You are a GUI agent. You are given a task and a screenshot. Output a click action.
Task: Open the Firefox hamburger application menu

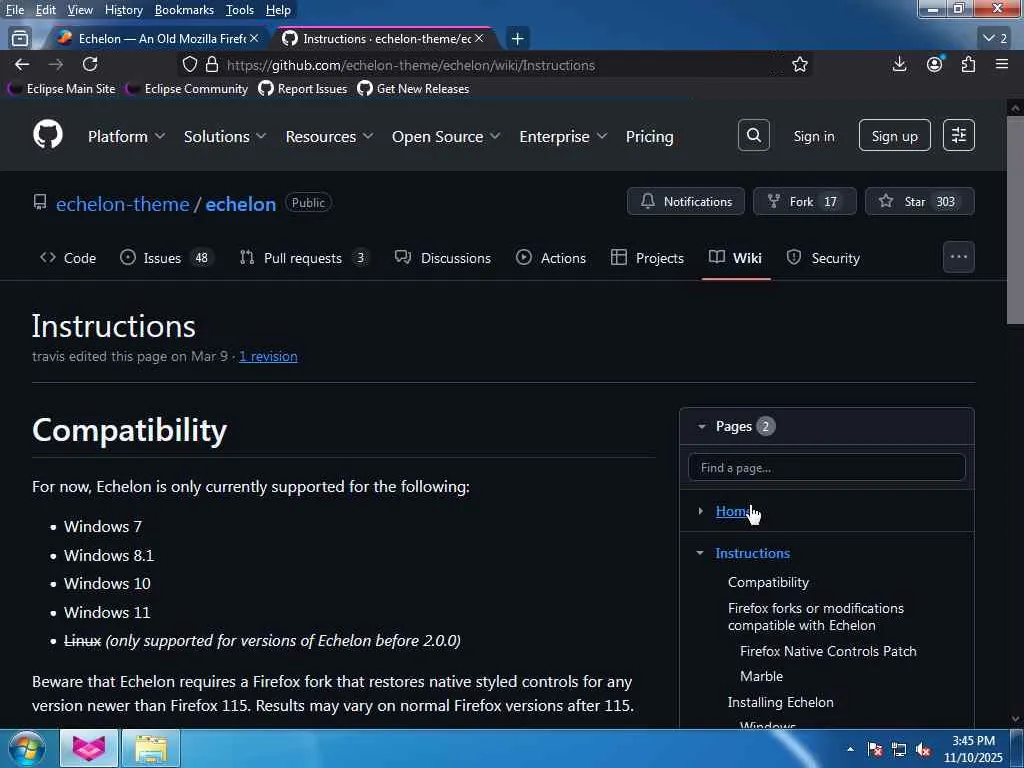pyautogui.click(x=1002, y=65)
